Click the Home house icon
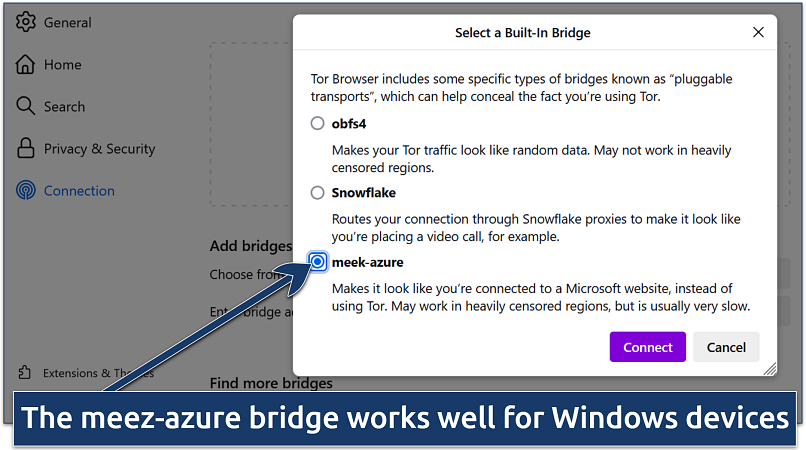806x450 pixels. tap(26, 65)
